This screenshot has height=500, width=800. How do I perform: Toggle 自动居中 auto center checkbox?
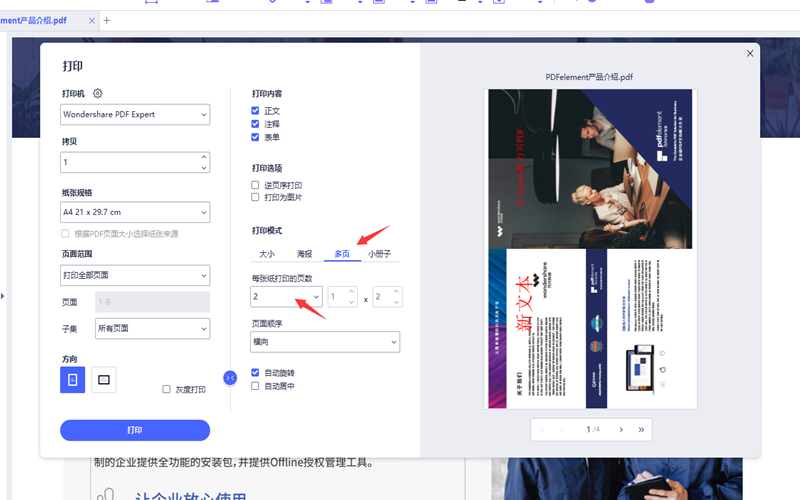(x=256, y=385)
